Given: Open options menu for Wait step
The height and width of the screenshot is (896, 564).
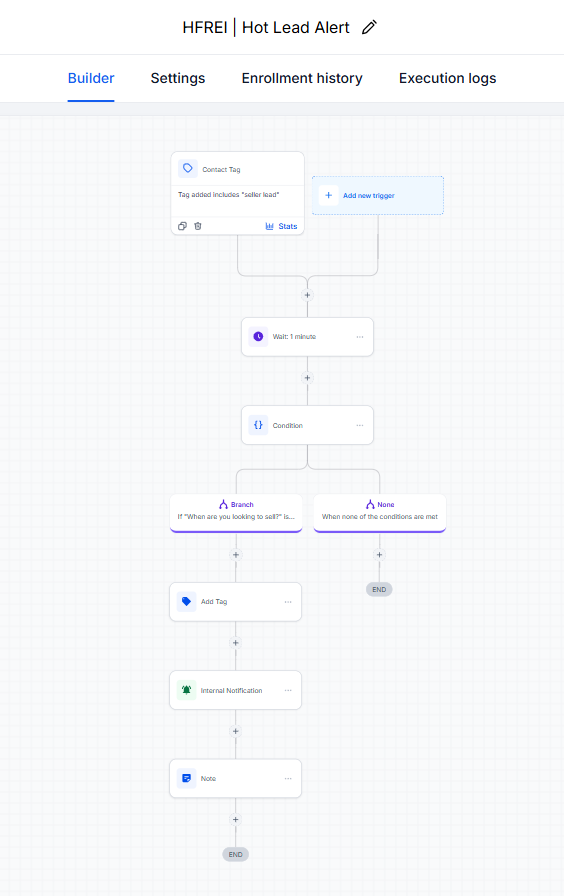Looking at the screenshot, I should (360, 337).
